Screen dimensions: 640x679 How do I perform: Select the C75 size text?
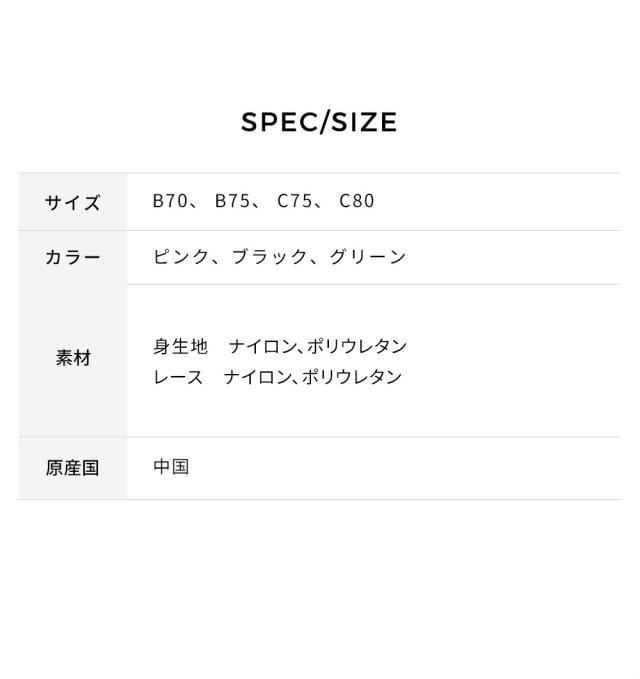point(294,201)
